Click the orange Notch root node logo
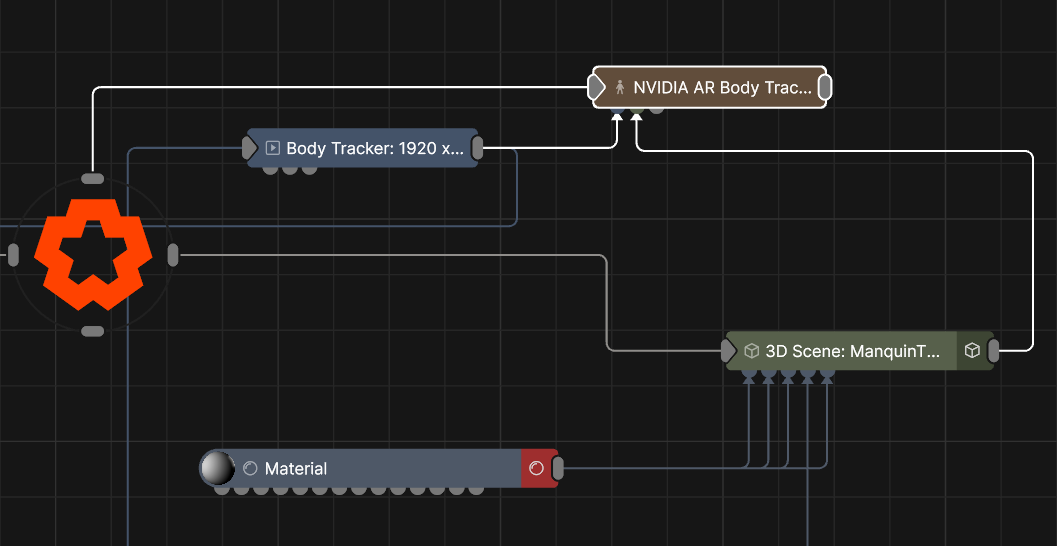This screenshot has width=1057, height=546. coord(92,254)
